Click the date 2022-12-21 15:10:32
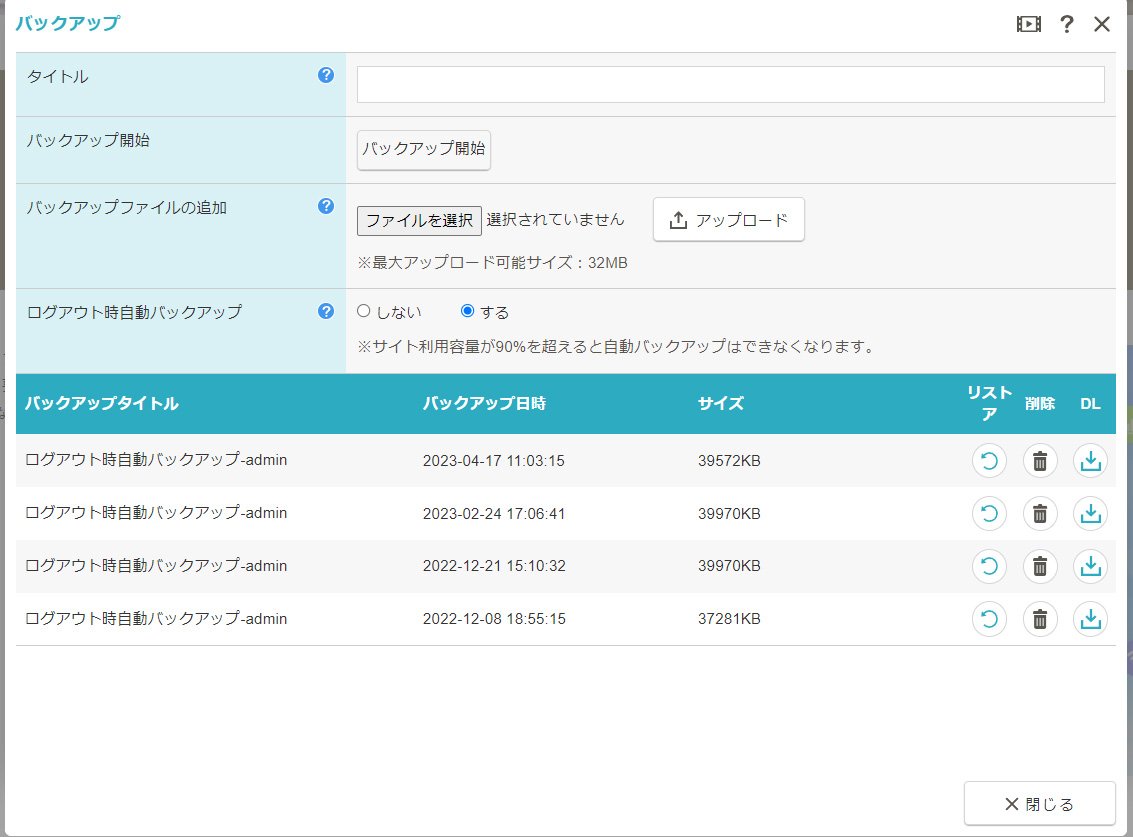This screenshot has height=837, width=1133. point(494,566)
